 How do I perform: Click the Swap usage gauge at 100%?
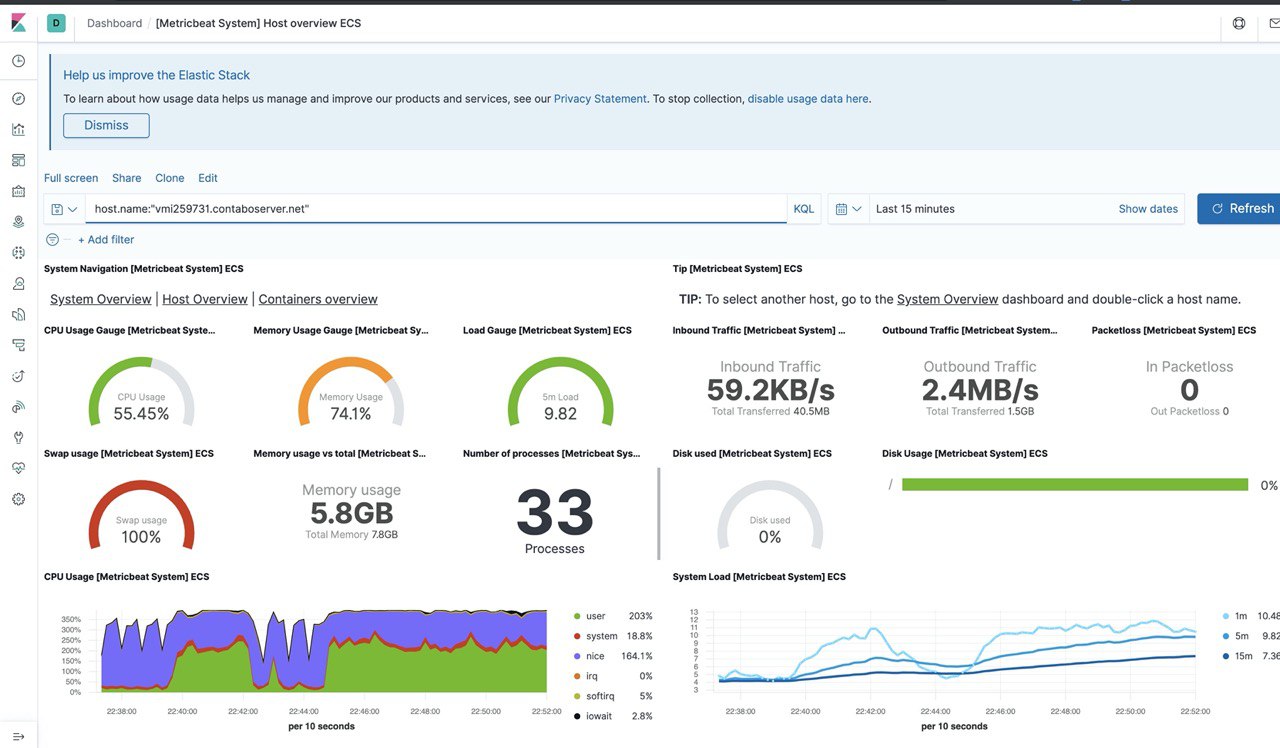(141, 514)
